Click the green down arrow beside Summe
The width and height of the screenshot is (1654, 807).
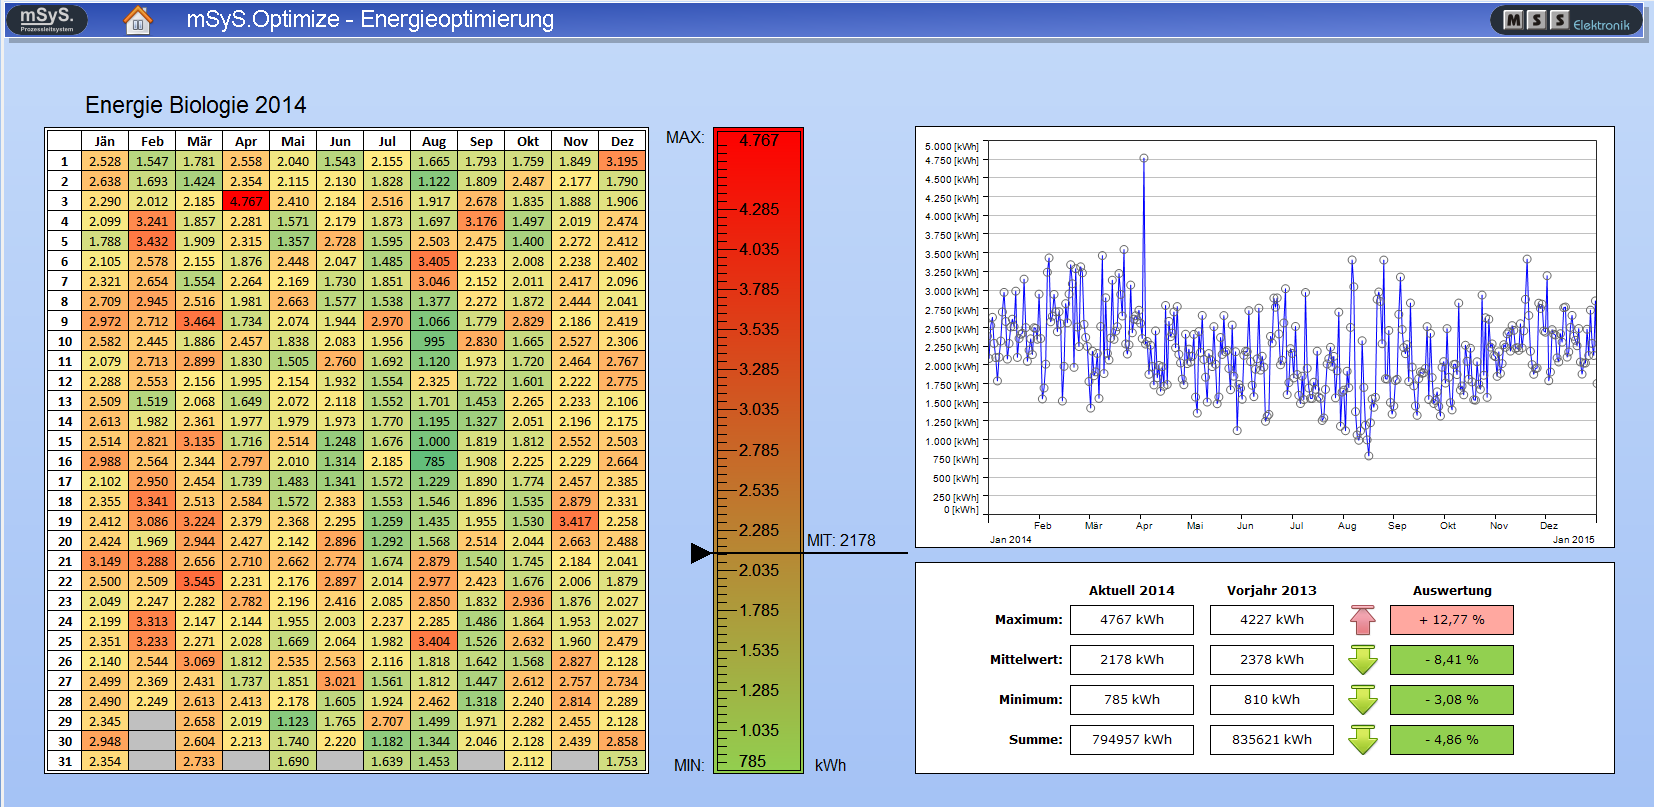pos(1363,740)
